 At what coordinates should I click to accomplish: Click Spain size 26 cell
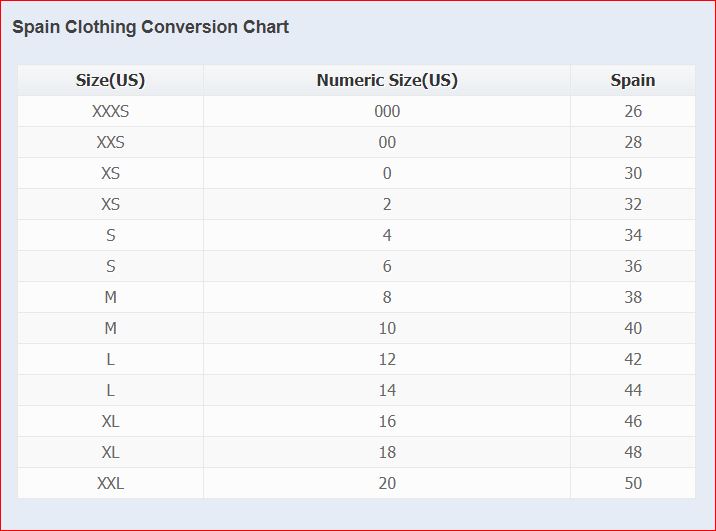point(633,111)
